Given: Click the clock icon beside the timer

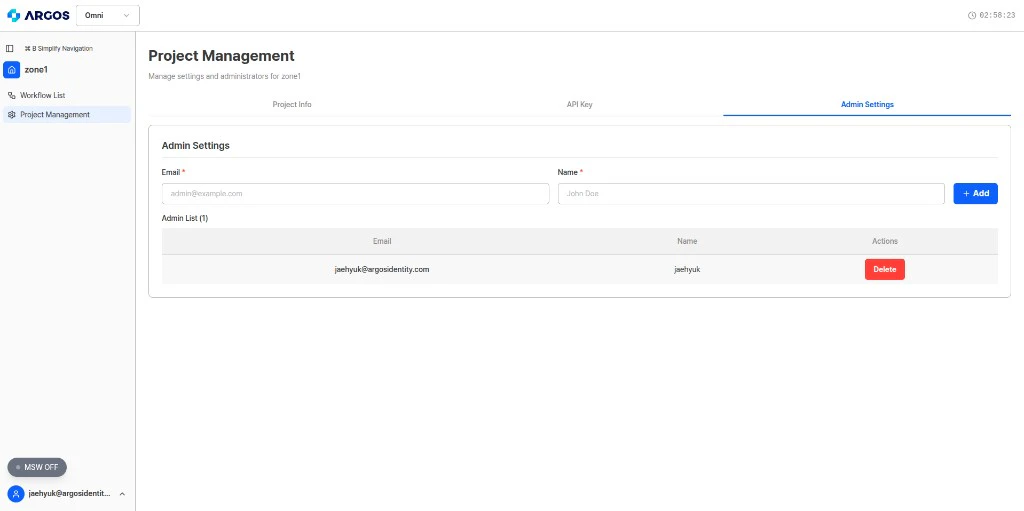Looking at the screenshot, I should 972,15.
